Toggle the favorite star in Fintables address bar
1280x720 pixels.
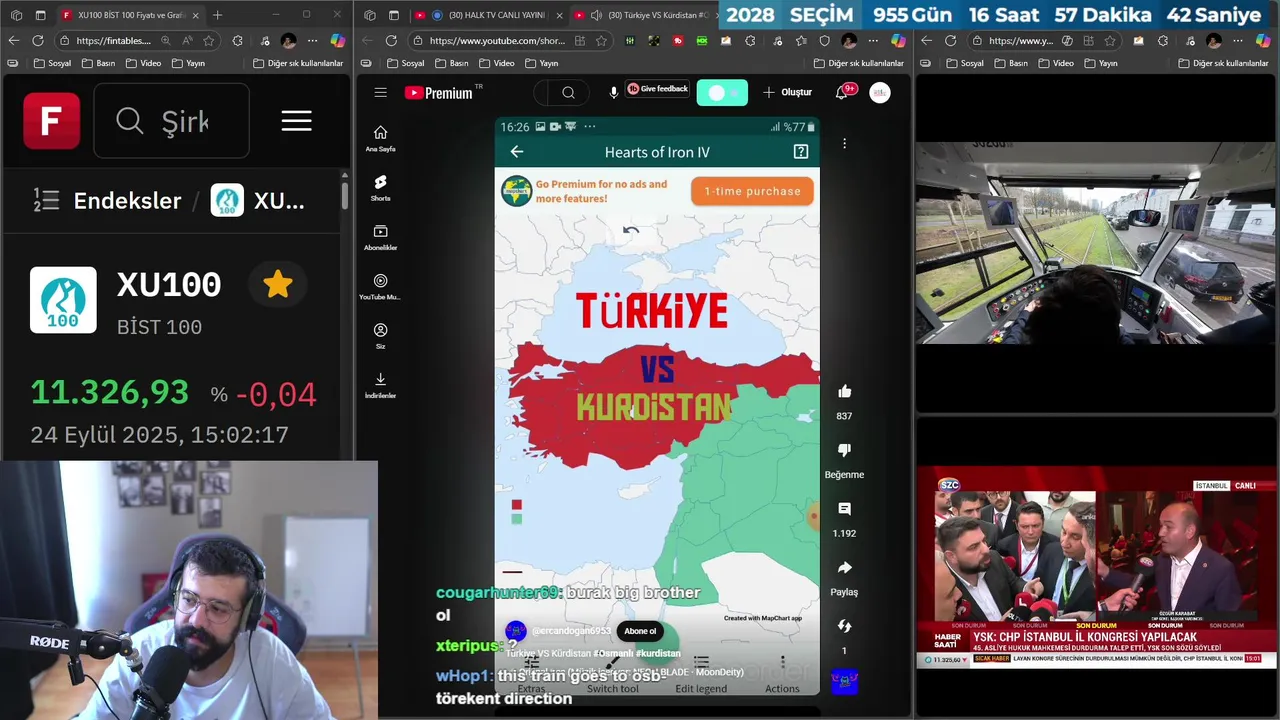(209, 41)
